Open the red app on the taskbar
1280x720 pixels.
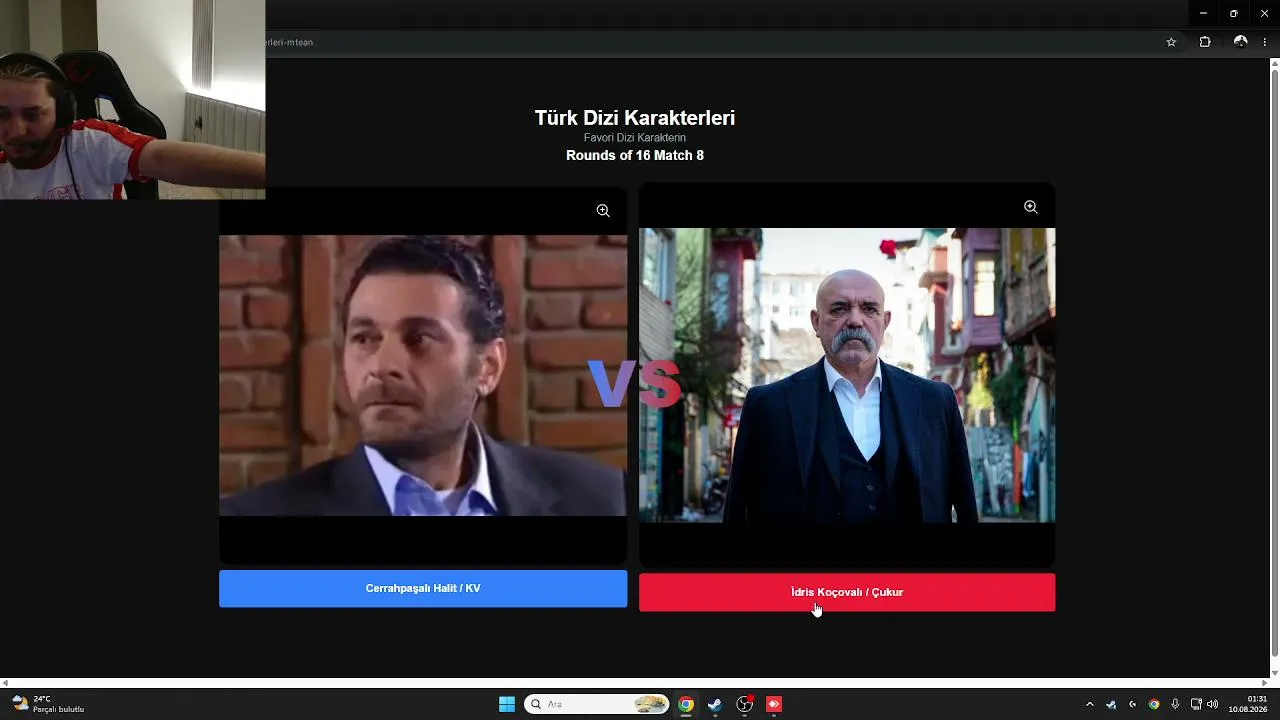(774, 704)
